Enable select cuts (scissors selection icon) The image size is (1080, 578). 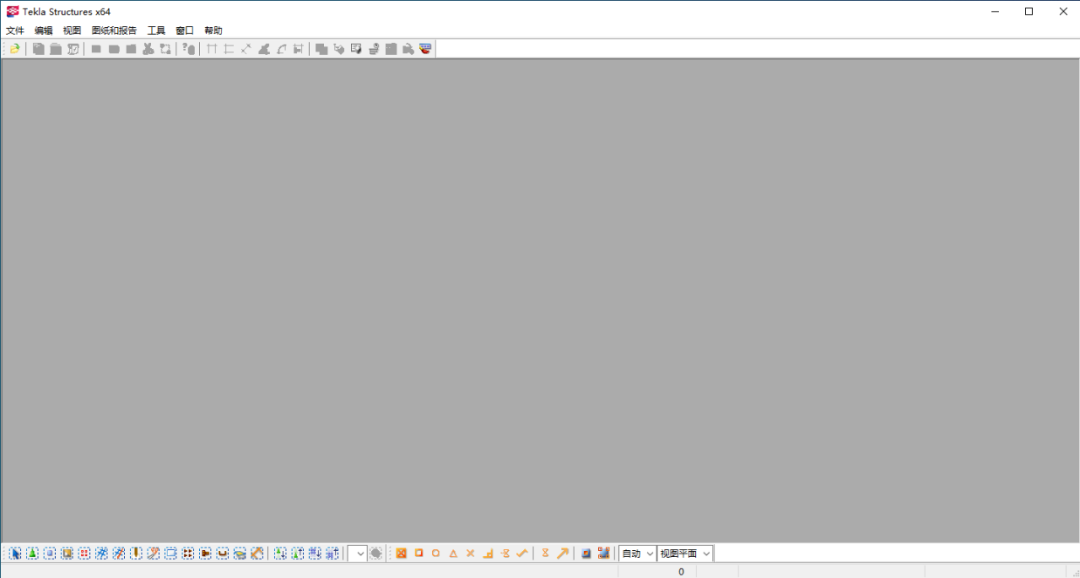(154, 553)
